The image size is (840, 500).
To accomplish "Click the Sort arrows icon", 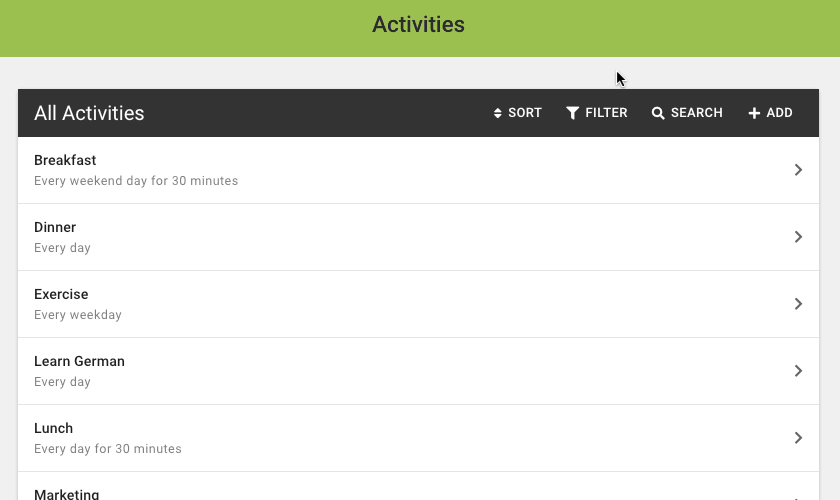I will [498, 113].
